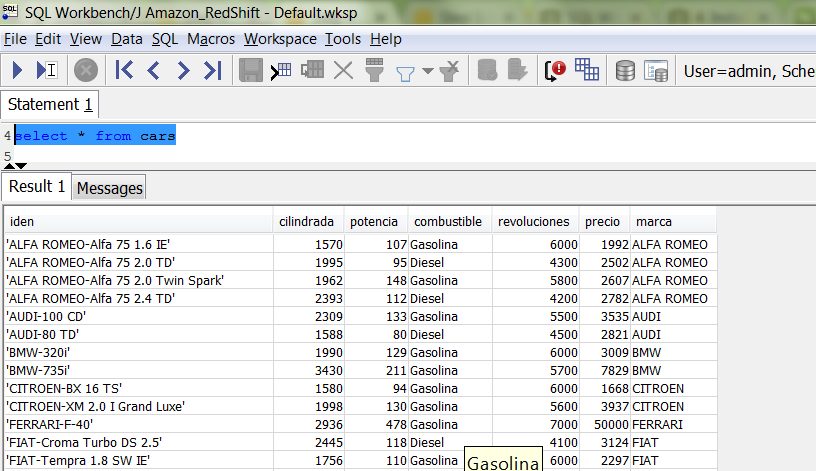
Task: Switch to the Result 1 tab
Action: (36, 186)
